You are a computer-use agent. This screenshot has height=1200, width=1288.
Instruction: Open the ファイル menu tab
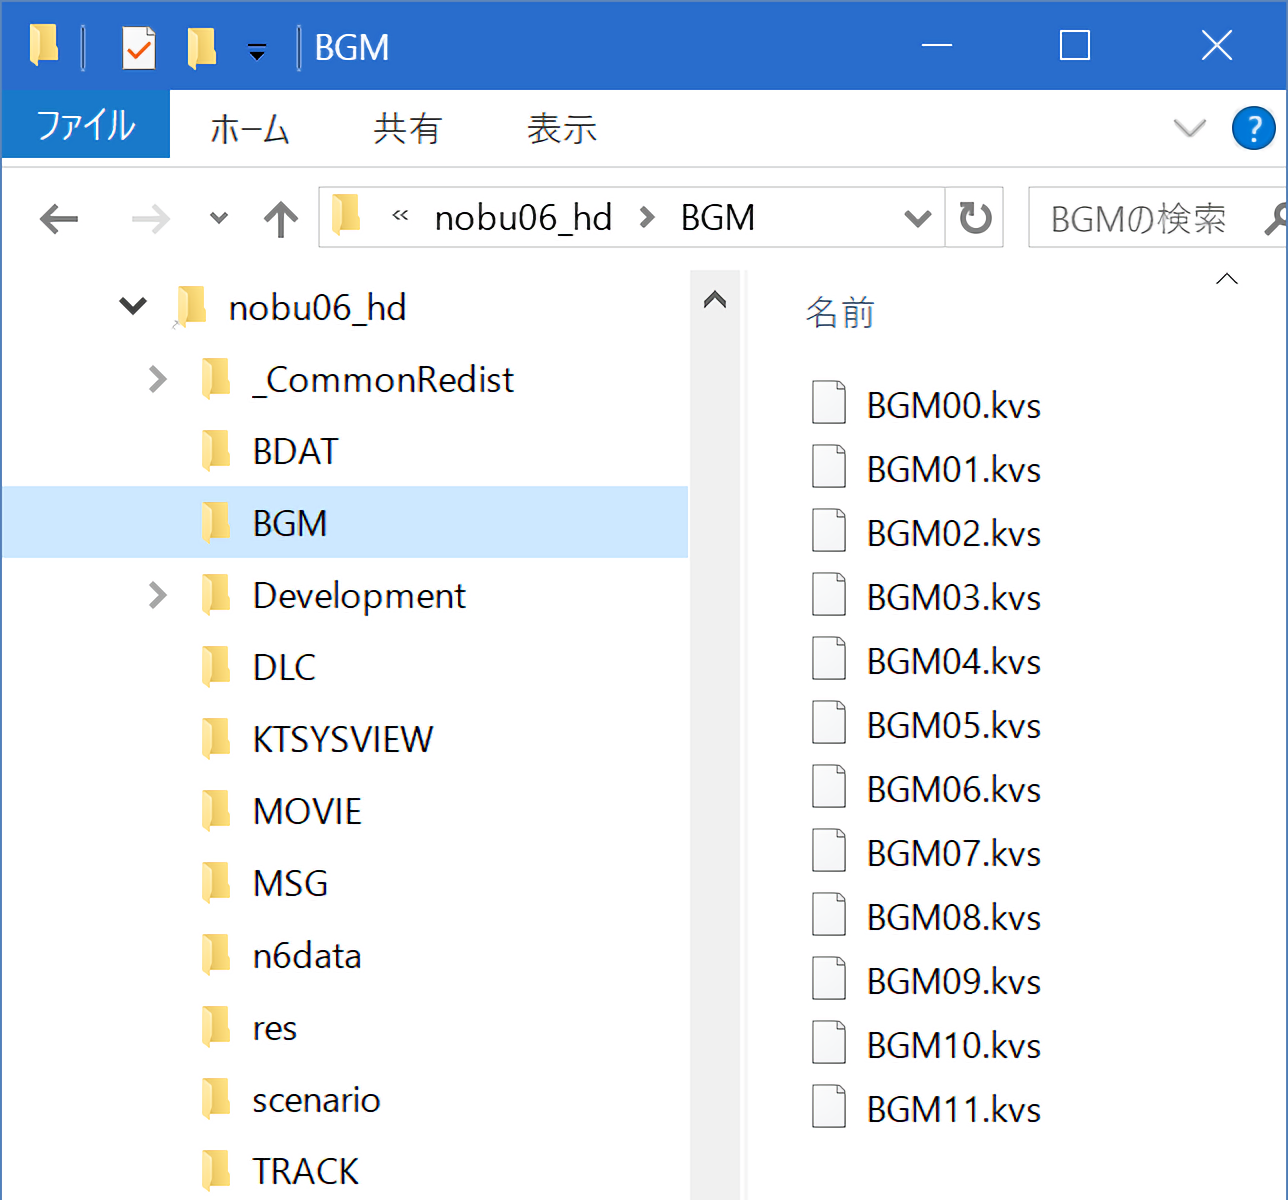[86, 126]
